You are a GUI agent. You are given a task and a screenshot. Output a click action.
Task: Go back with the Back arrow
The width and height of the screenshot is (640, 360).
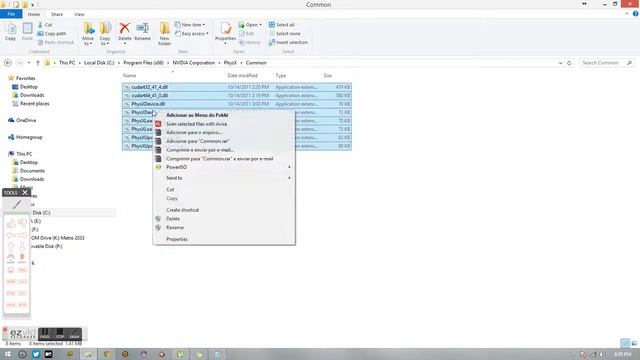[8, 63]
